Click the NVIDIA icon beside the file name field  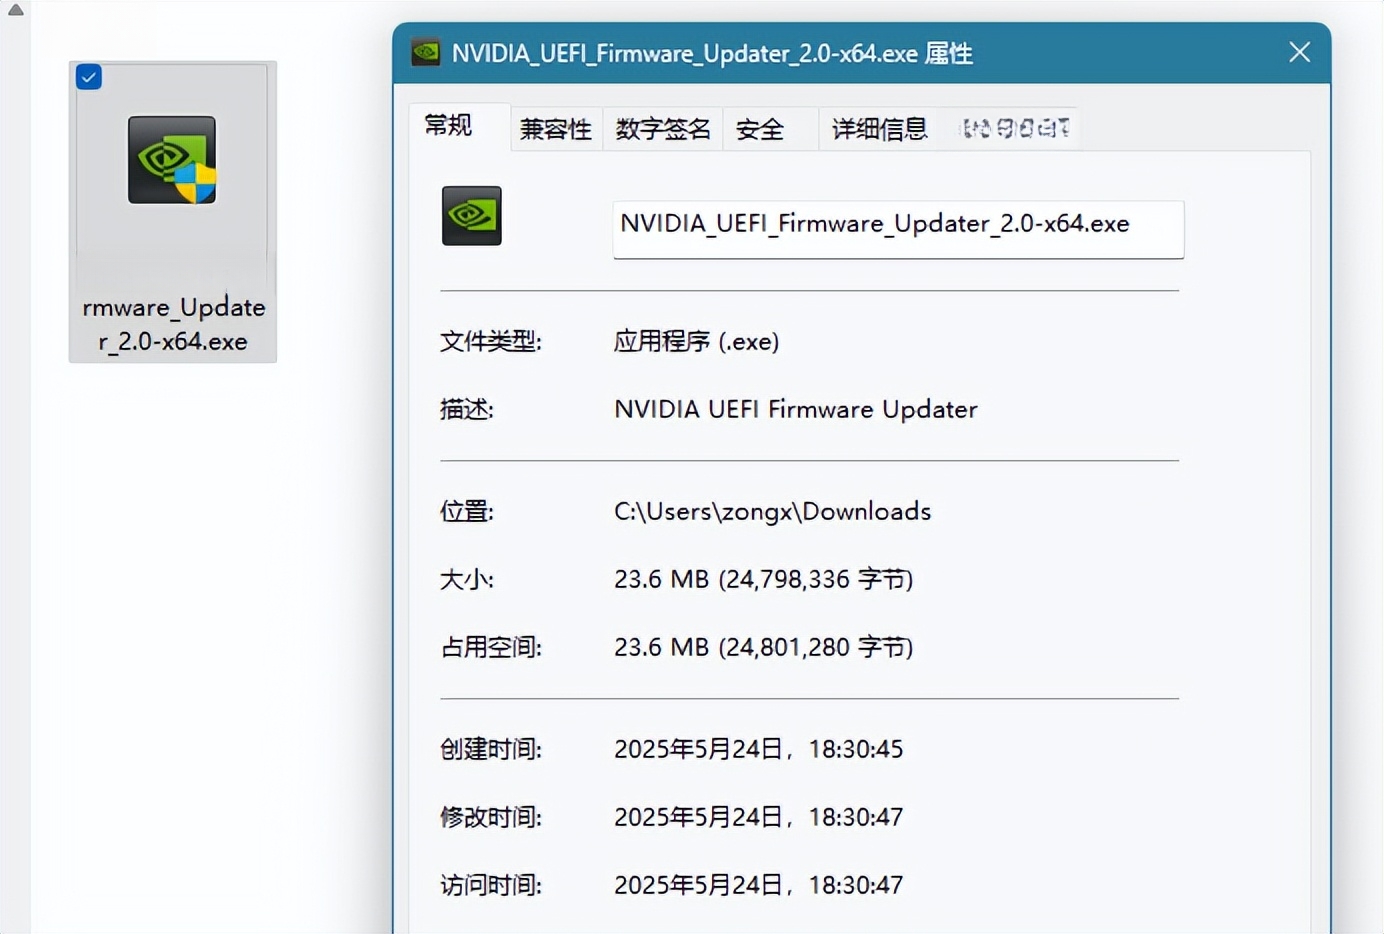click(472, 216)
